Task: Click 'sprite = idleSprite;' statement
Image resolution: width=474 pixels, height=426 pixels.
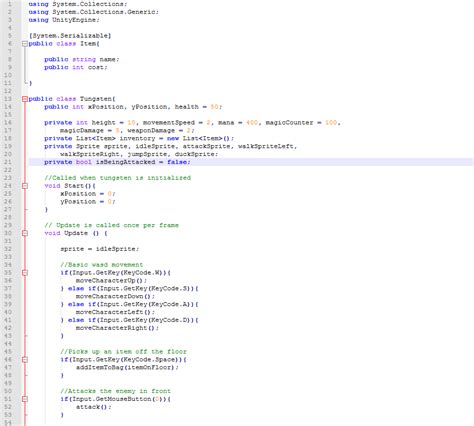Action: coord(100,249)
